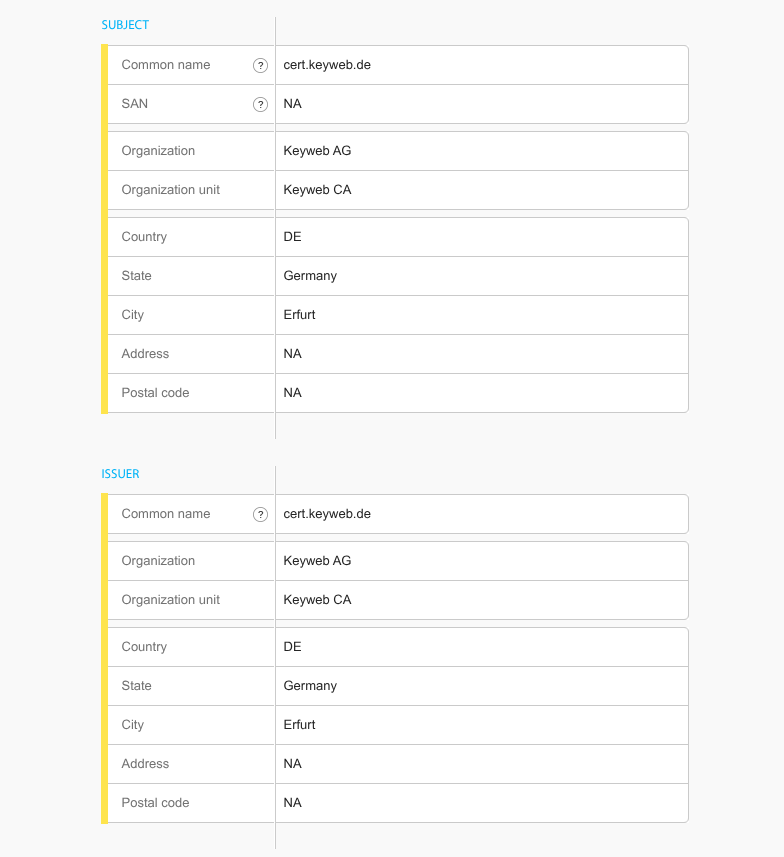Click the Subject Postal code label
This screenshot has width=784, height=857.
click(155, 393)
